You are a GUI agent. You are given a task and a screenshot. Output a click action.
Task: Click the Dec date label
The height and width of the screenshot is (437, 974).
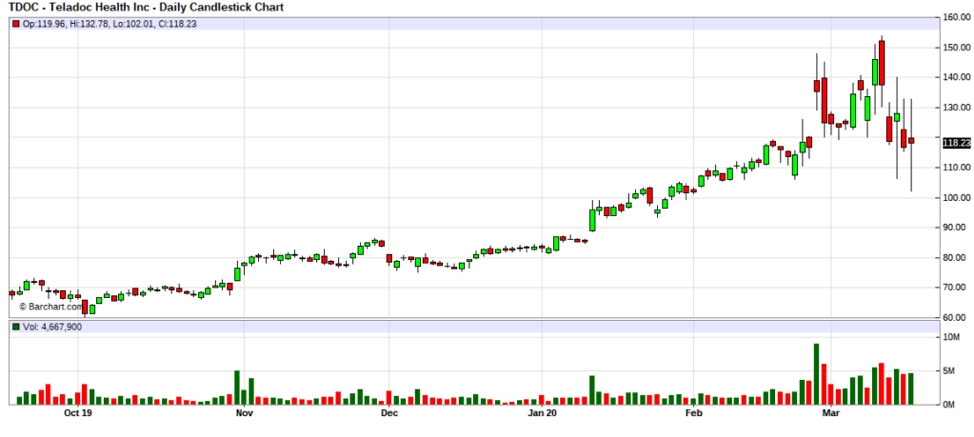click(389, 412)
